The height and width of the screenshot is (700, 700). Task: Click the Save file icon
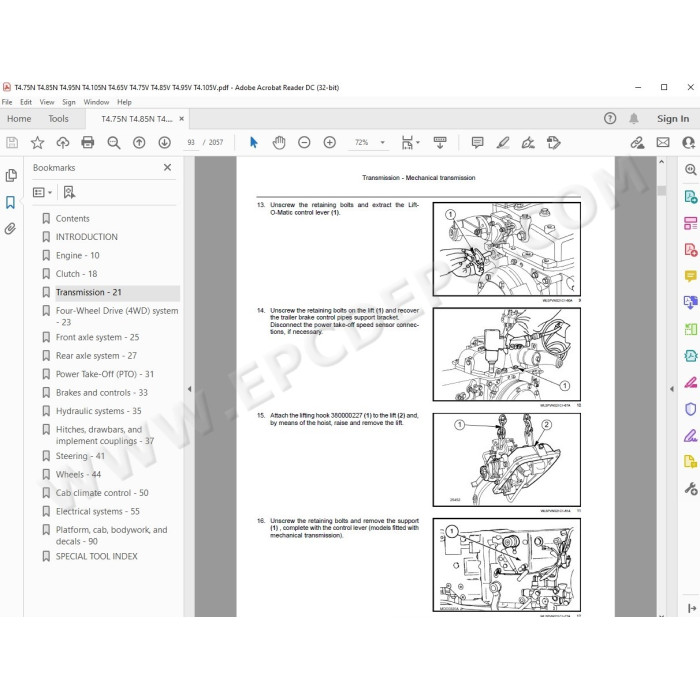(12, 142)
